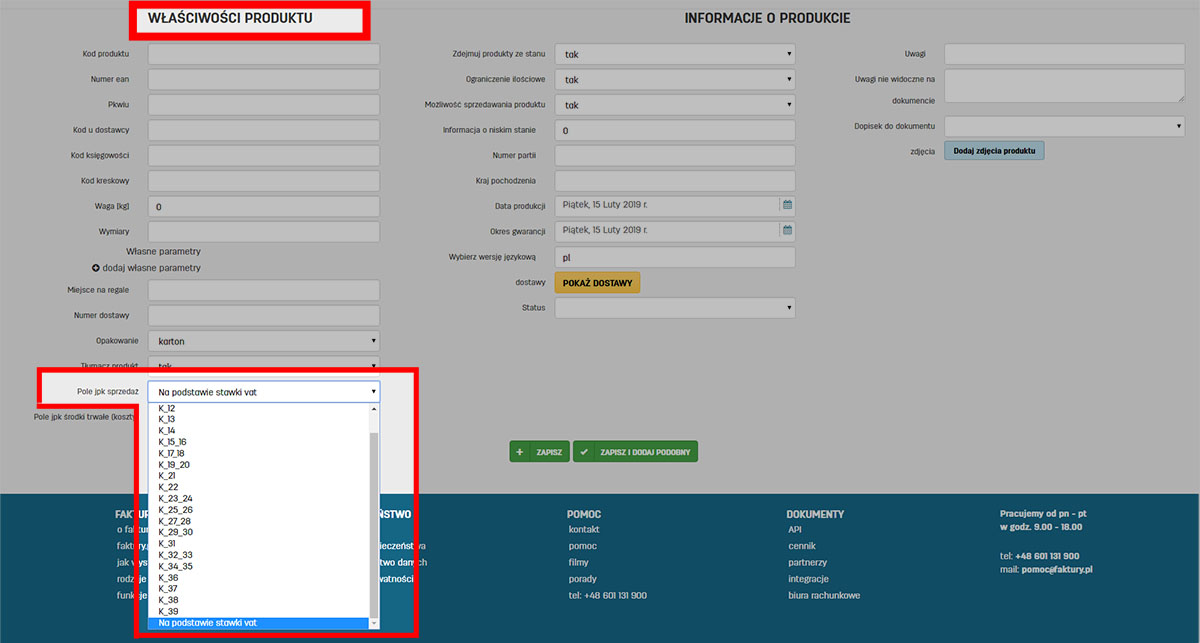
Task: Click the plus icon on ZAPISZ button
Action: [x=520, y=452]
